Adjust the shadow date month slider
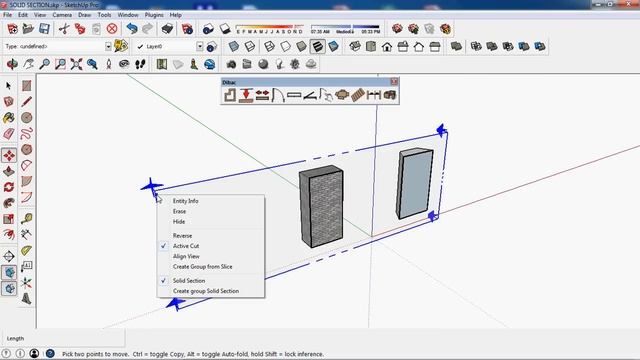This screenshot has width=640, height=360. [x=270, y=29]
